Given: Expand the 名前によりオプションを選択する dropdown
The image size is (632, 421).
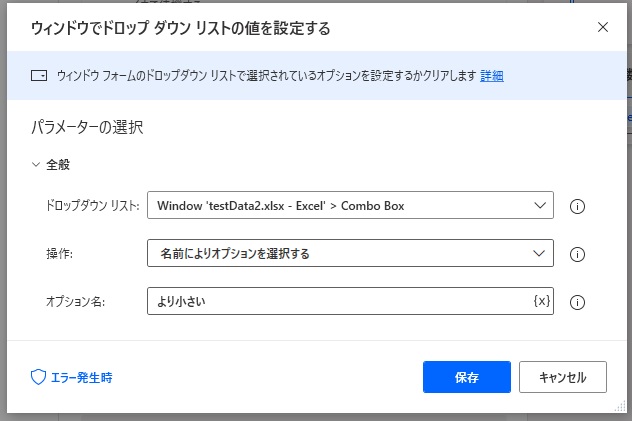Looking at the screenshot, I should pos(350,254).
